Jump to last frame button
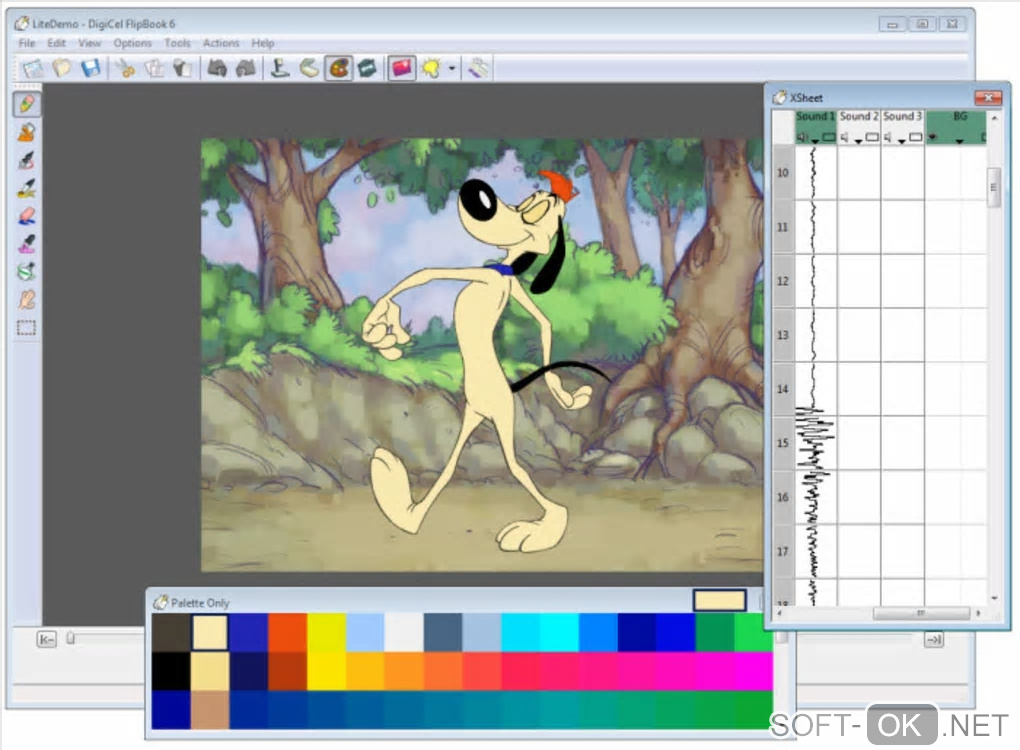Screen dimensions: 1020x750 934,639
